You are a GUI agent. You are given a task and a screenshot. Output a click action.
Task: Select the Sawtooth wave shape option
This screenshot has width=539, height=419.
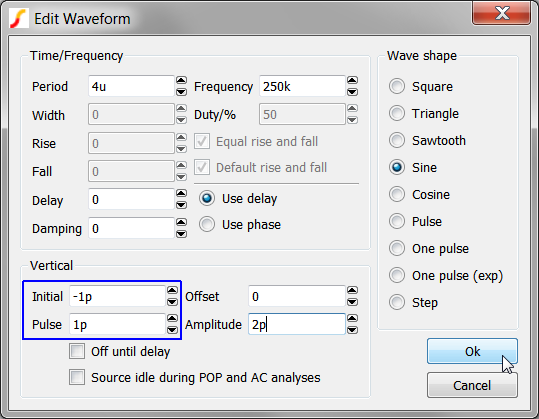click(x=427, y=140)
